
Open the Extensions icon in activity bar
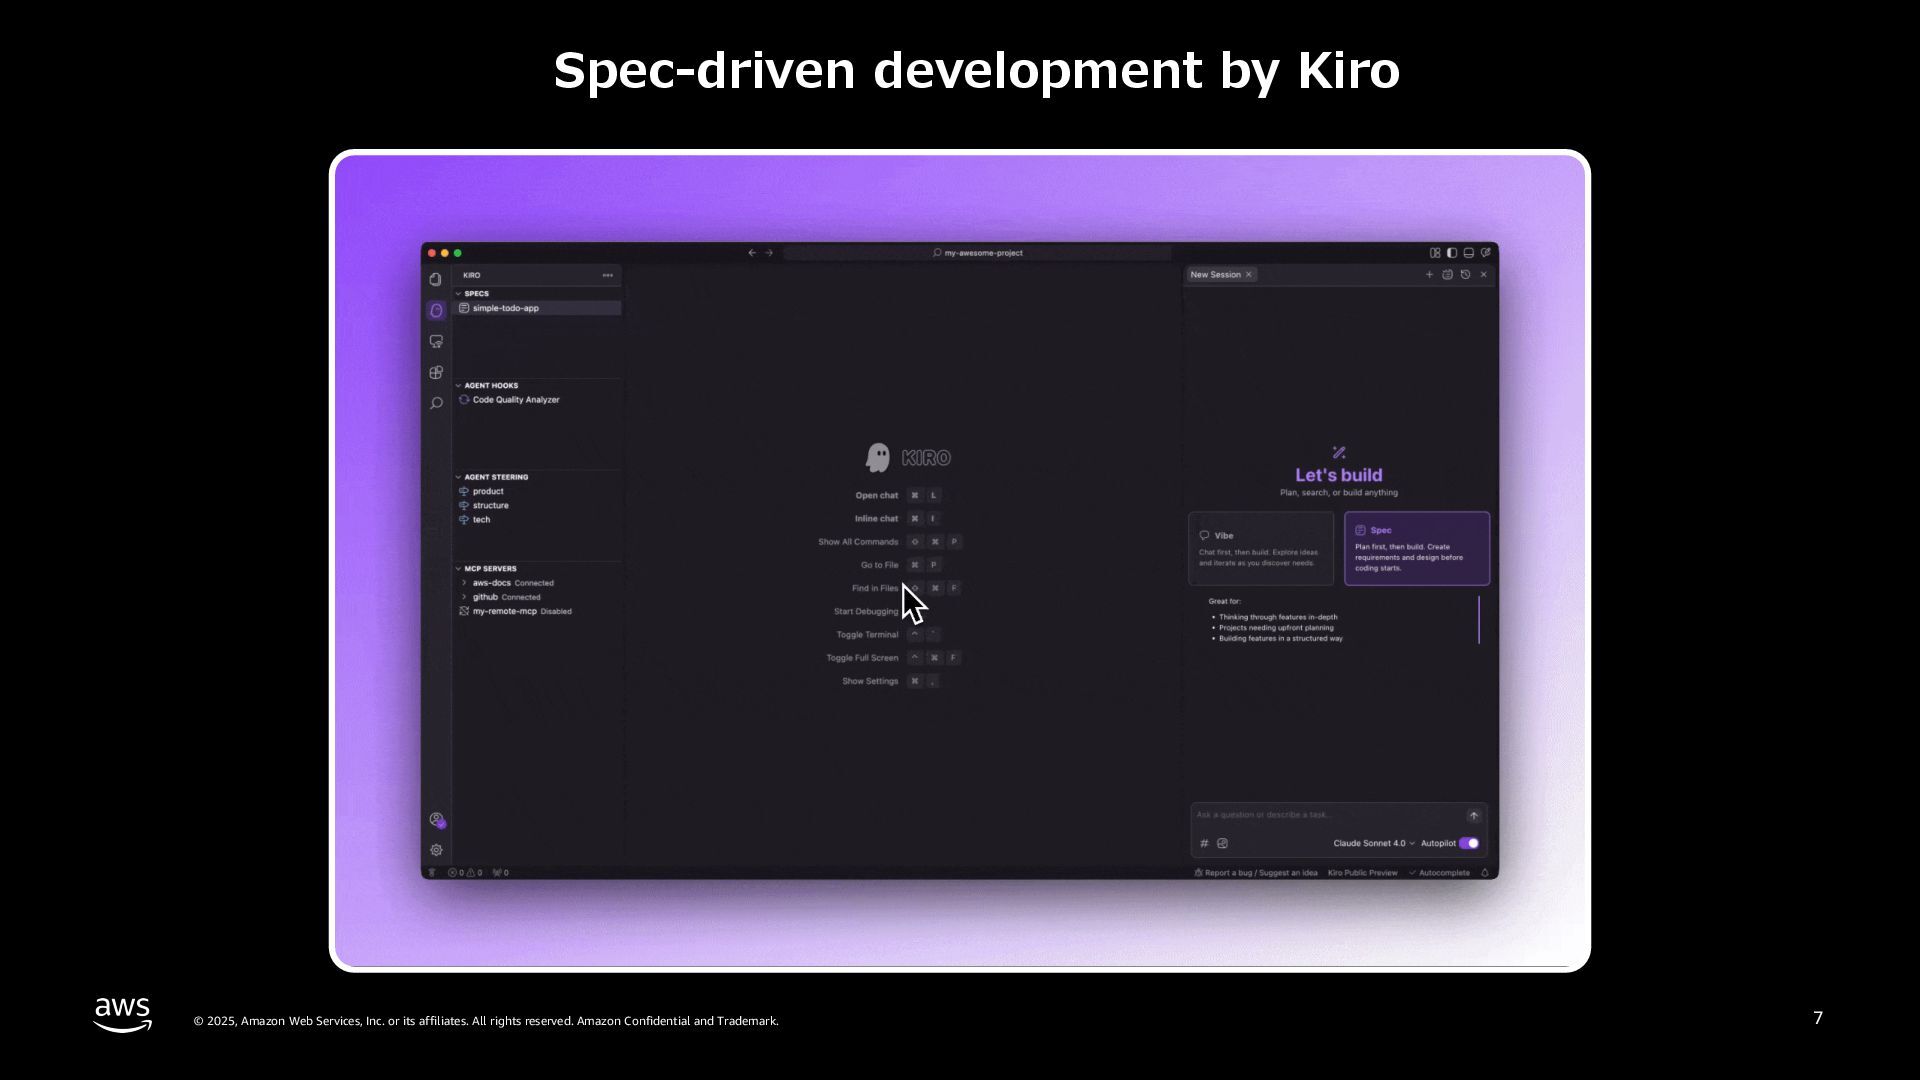(436, 372)
